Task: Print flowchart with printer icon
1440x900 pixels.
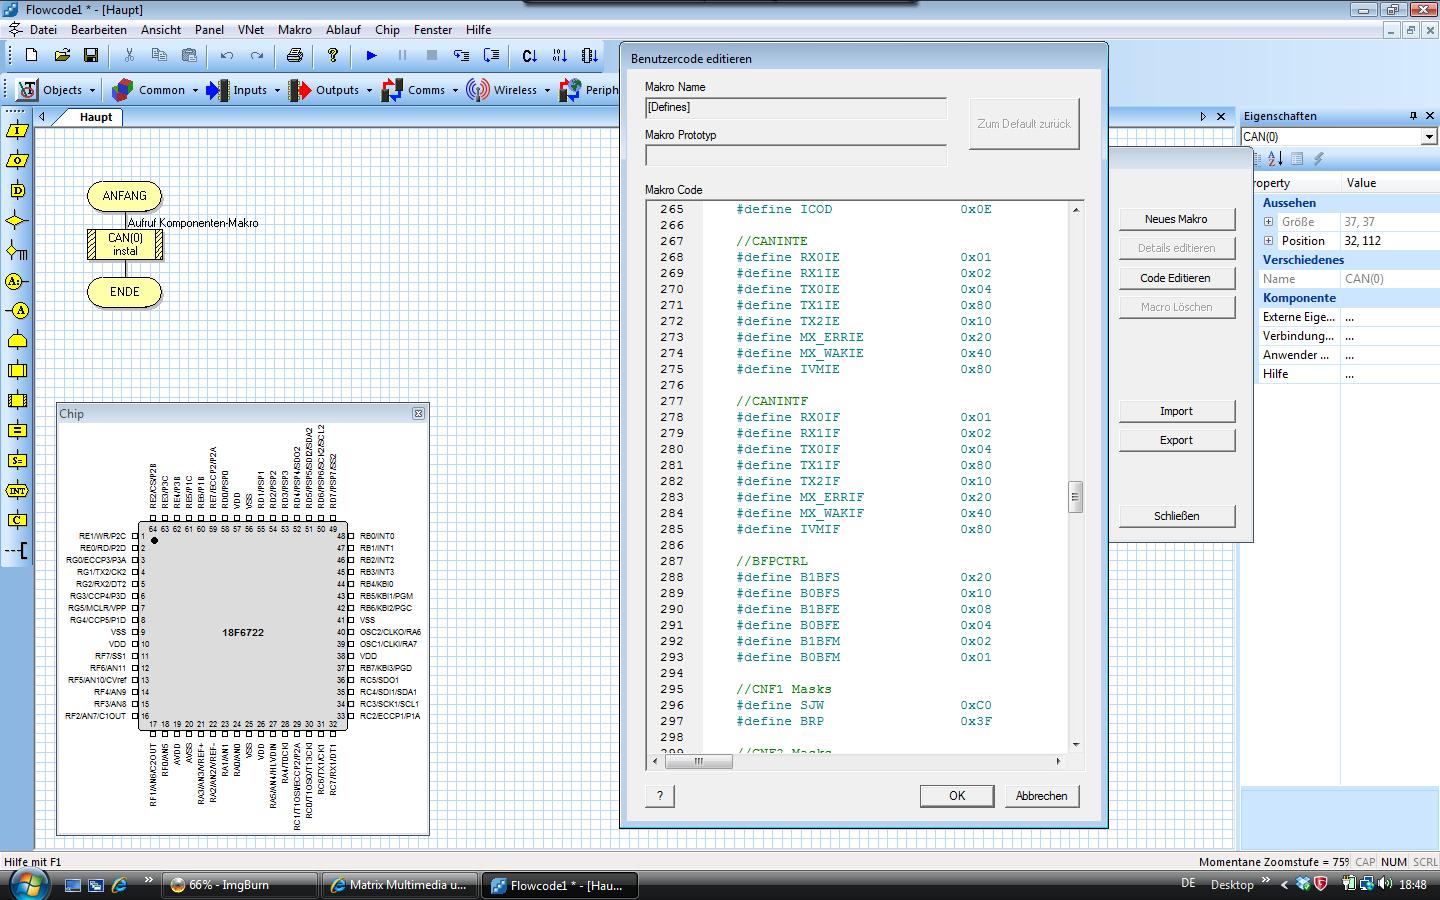Action: (x=294, y=55)
